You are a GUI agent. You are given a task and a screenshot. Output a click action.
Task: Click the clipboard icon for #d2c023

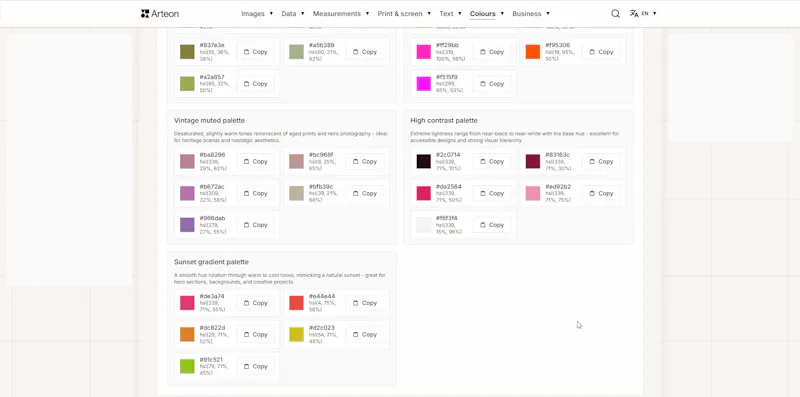(x=356, y=335)
